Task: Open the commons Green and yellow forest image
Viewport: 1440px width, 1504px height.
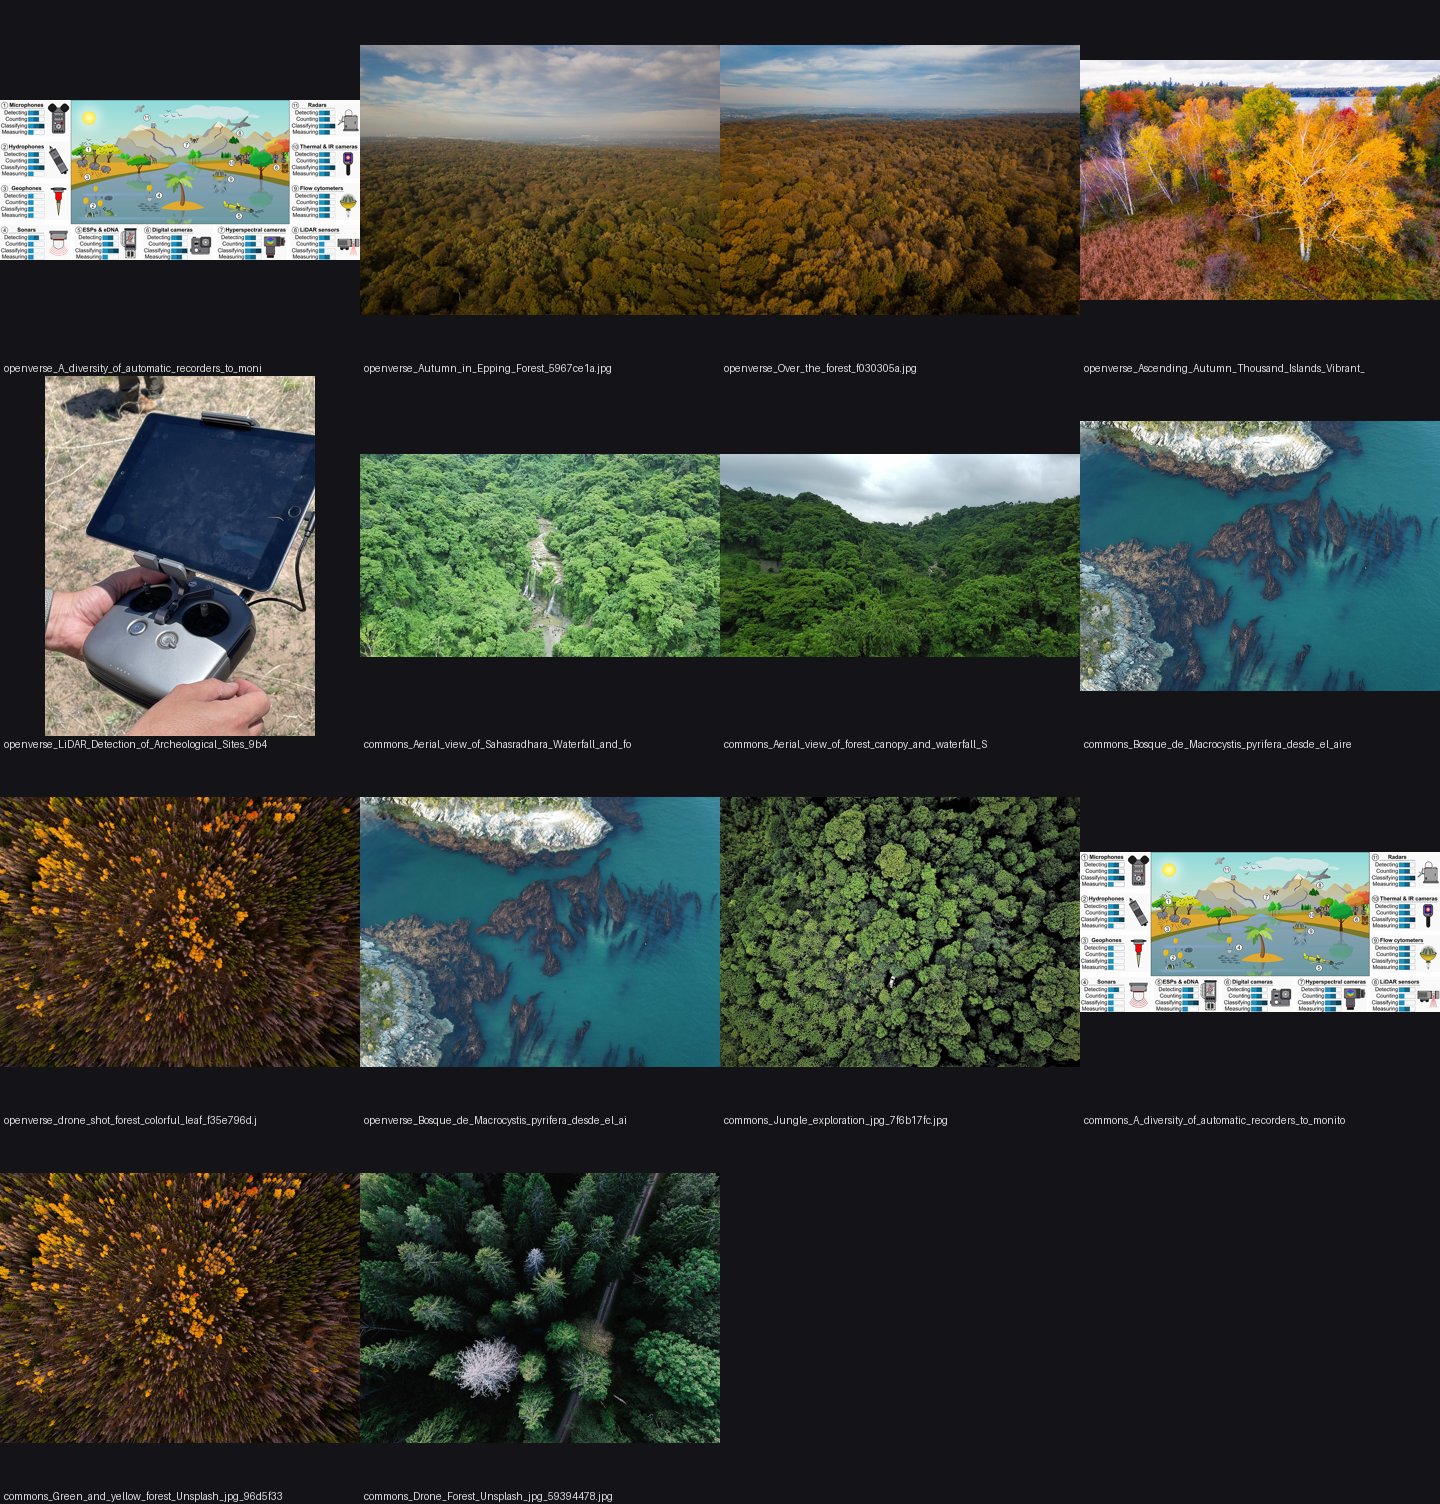Action: coord(180,1308)
